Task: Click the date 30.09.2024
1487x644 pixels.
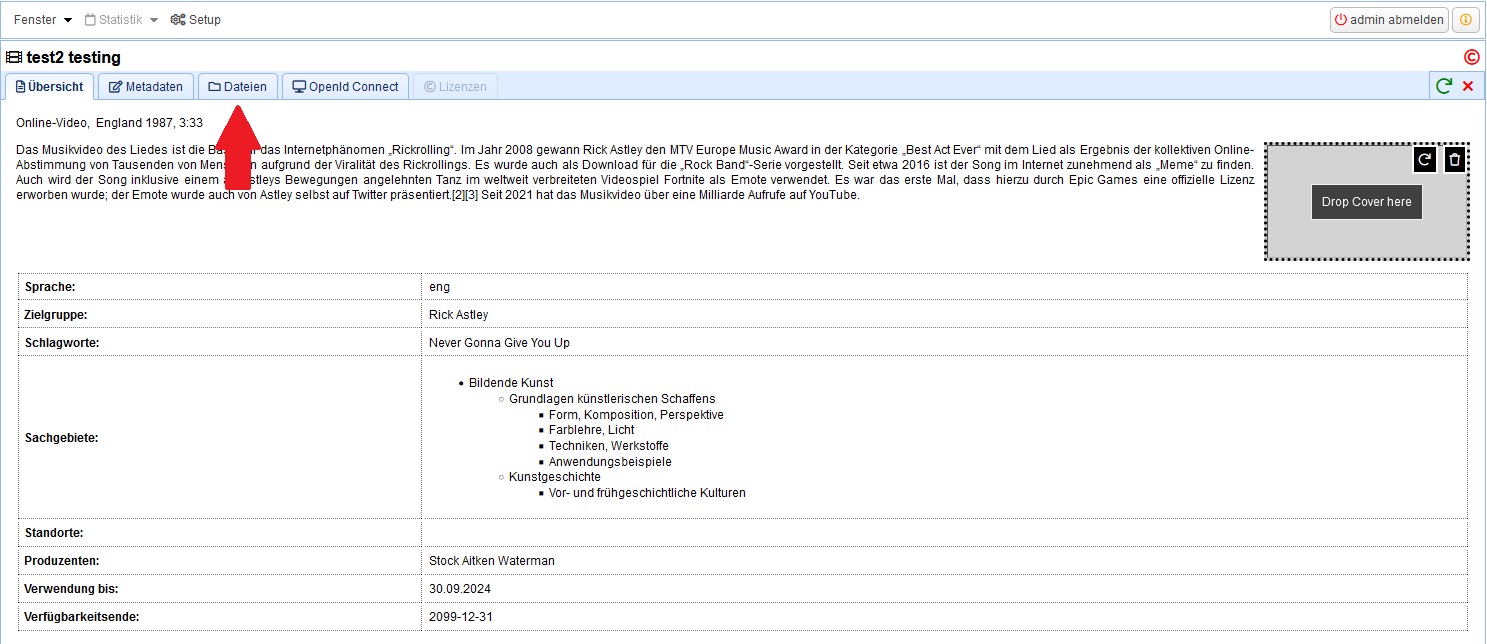Action: pyautogui.click(x=460, y=589)
